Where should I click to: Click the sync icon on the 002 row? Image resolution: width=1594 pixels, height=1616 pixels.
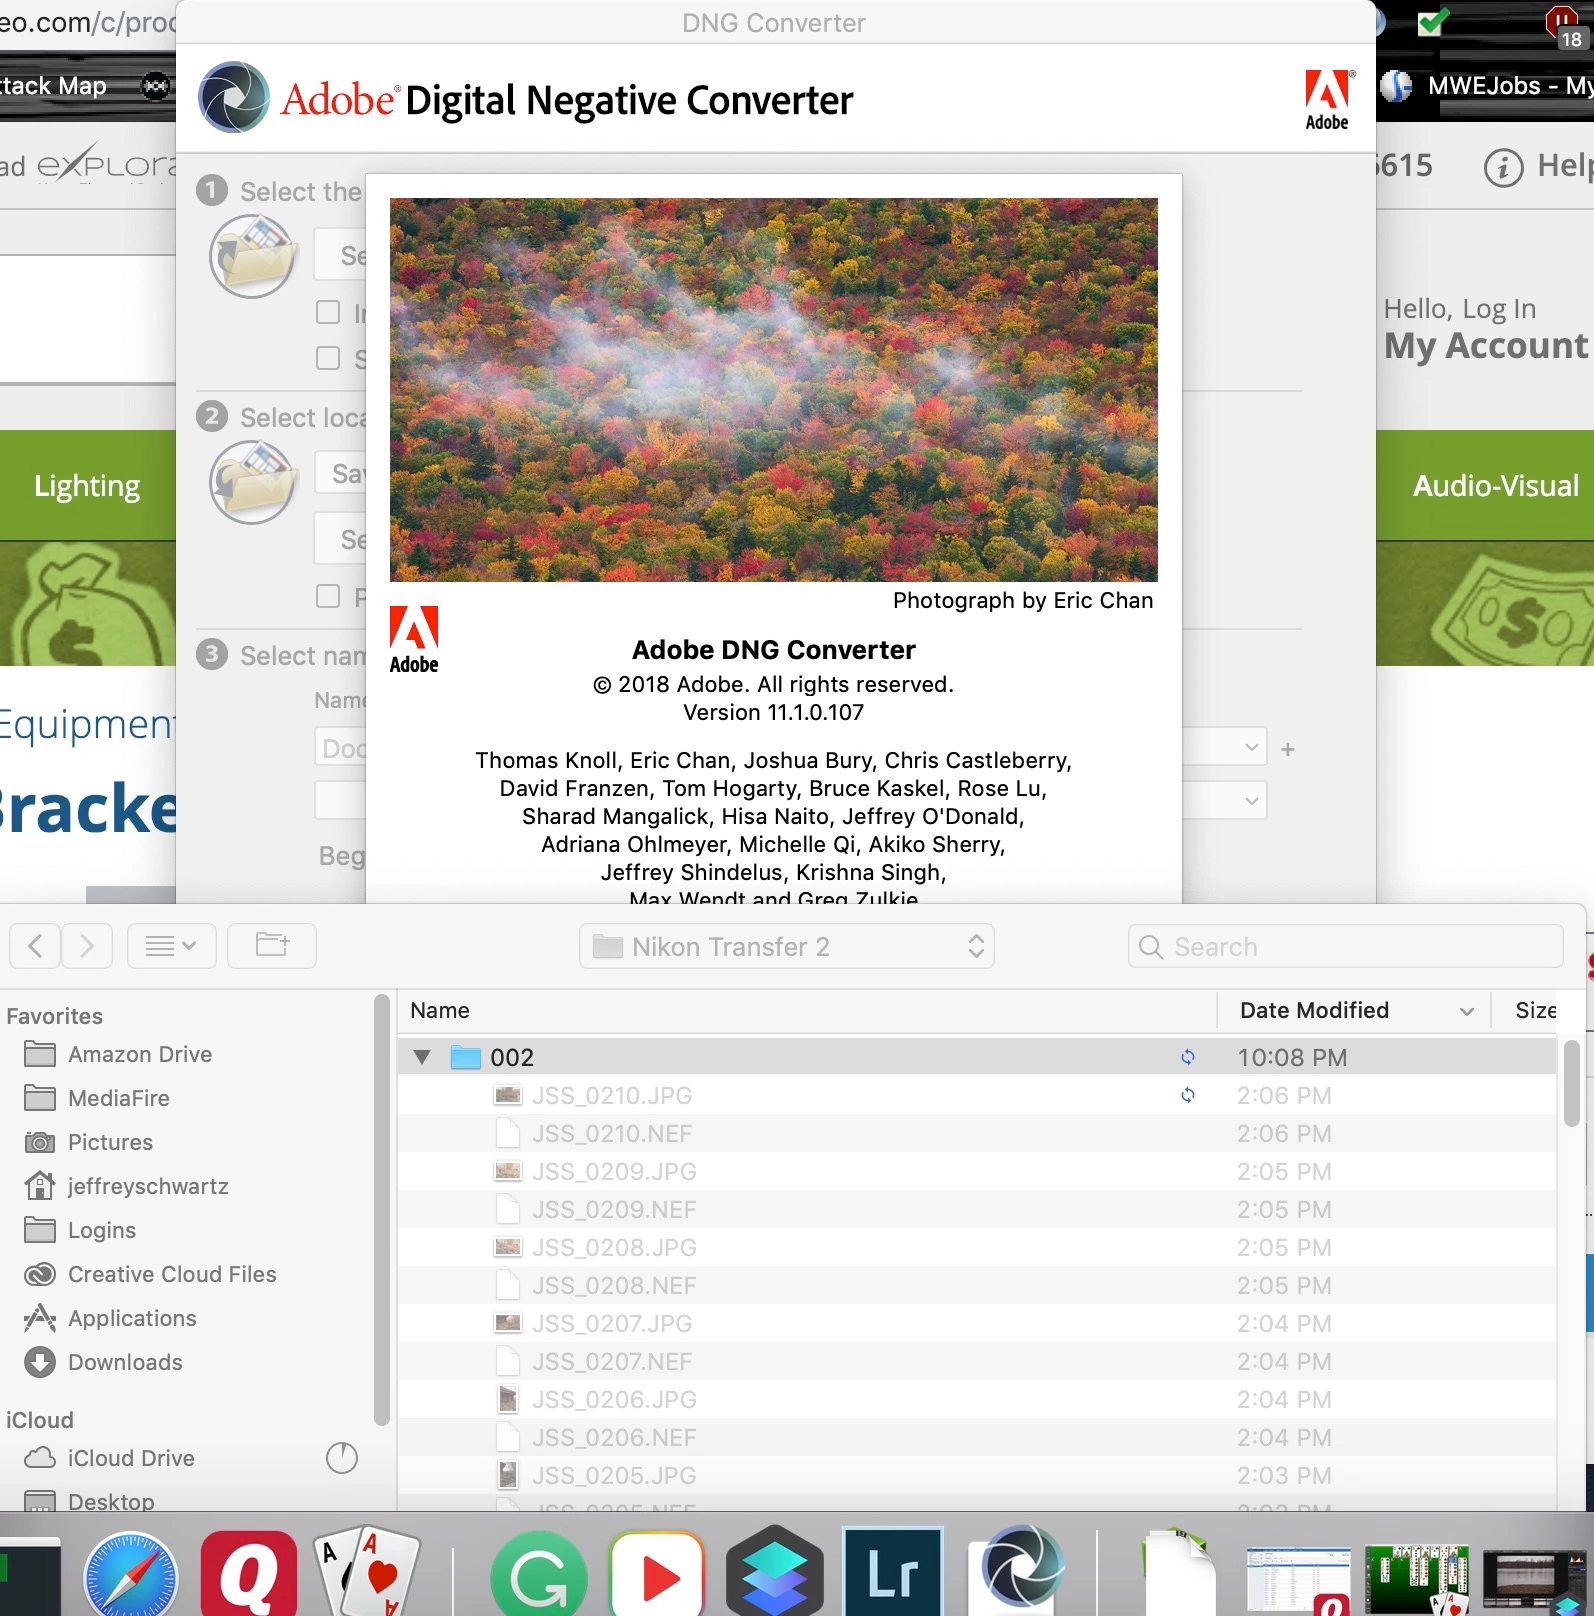pos(1187,1057)
